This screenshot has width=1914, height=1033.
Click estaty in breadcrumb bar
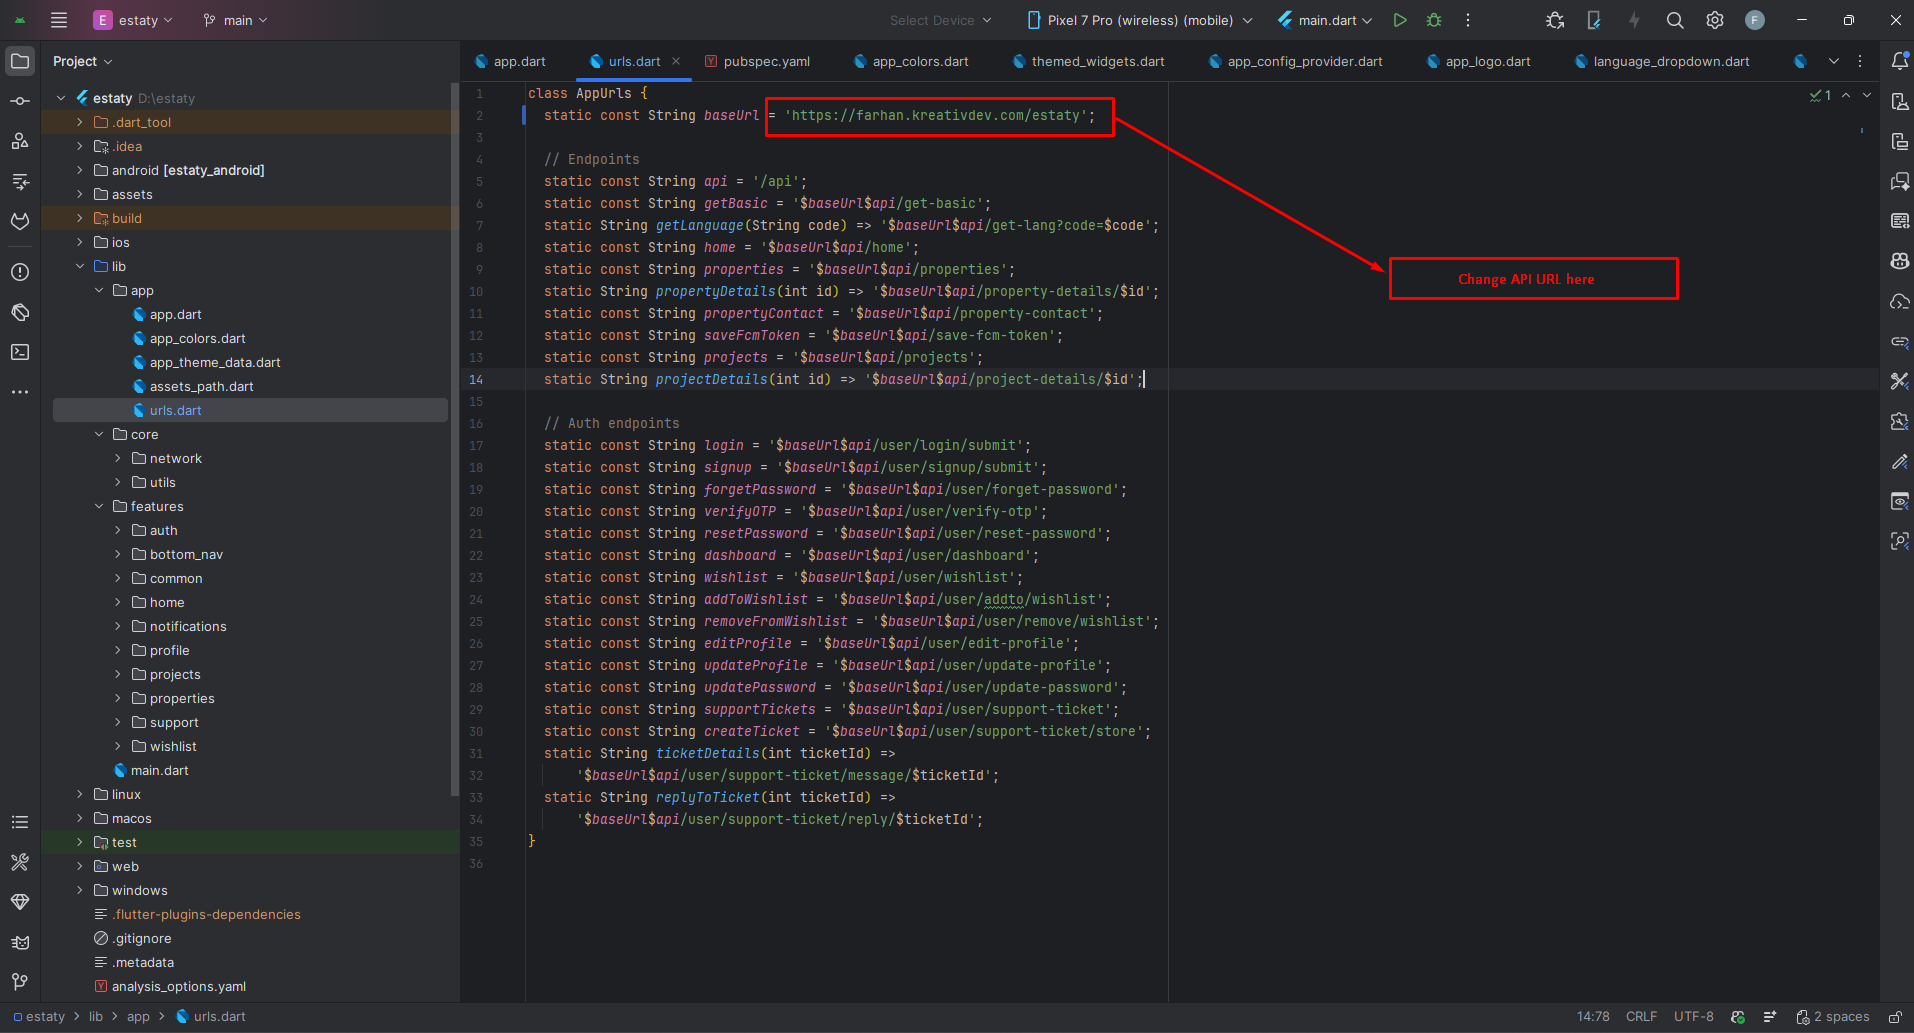click(x=39, y=1017)
